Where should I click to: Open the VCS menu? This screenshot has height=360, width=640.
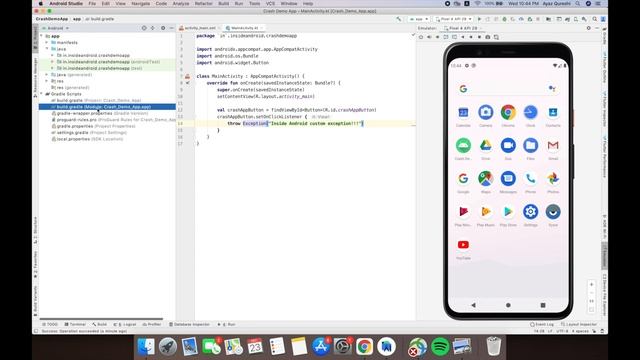(x=270, y=4)
